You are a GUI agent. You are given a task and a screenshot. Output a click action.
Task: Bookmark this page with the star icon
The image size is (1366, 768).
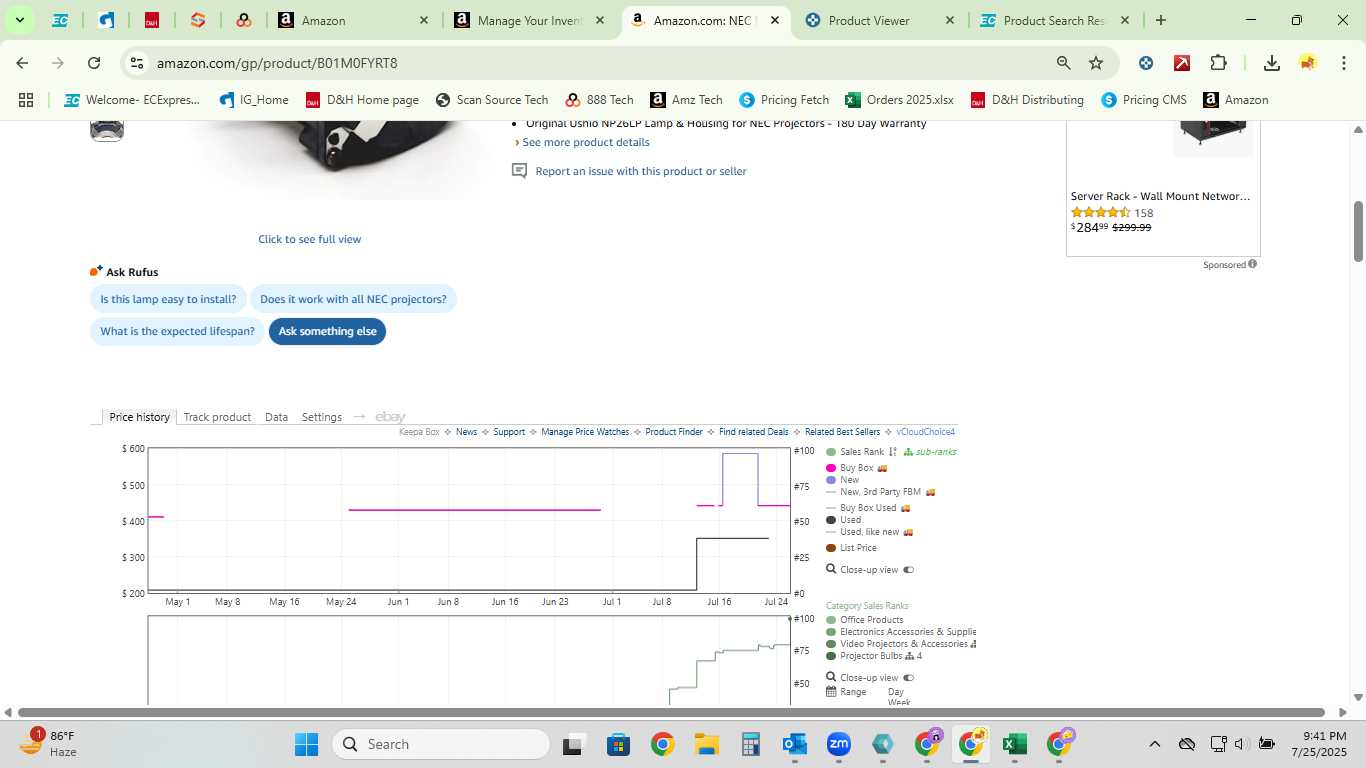(1096, 63)
